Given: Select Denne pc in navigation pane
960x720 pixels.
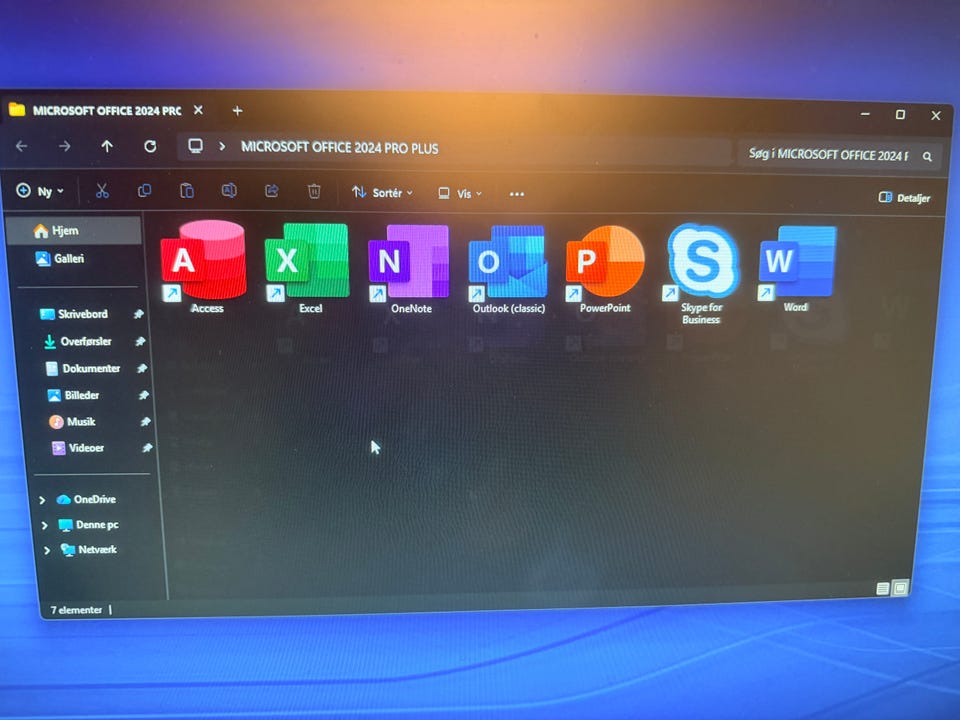Looking at the screenshot, I should pyautogui.click(x=88, y=525).
